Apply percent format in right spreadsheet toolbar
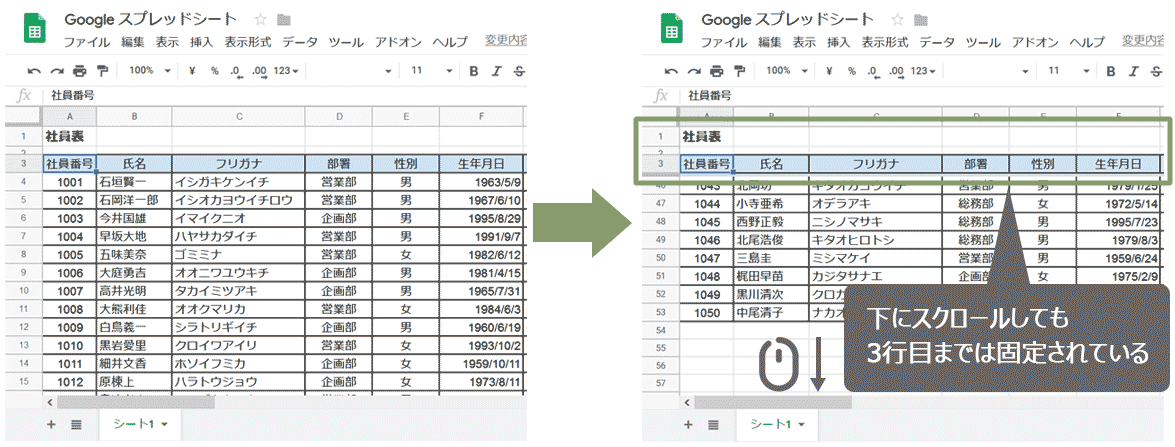Viewport: 1175px width, 447px height. coord(851,71)
